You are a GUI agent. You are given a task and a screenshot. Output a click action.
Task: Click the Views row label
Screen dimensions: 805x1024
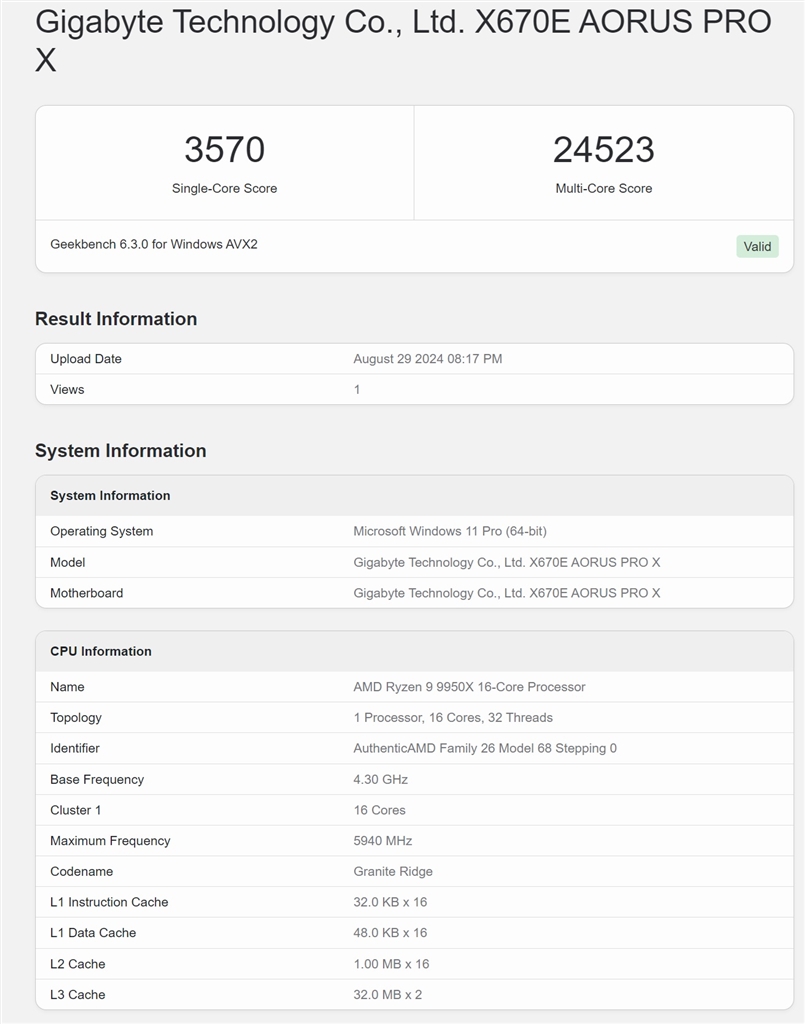67,389
